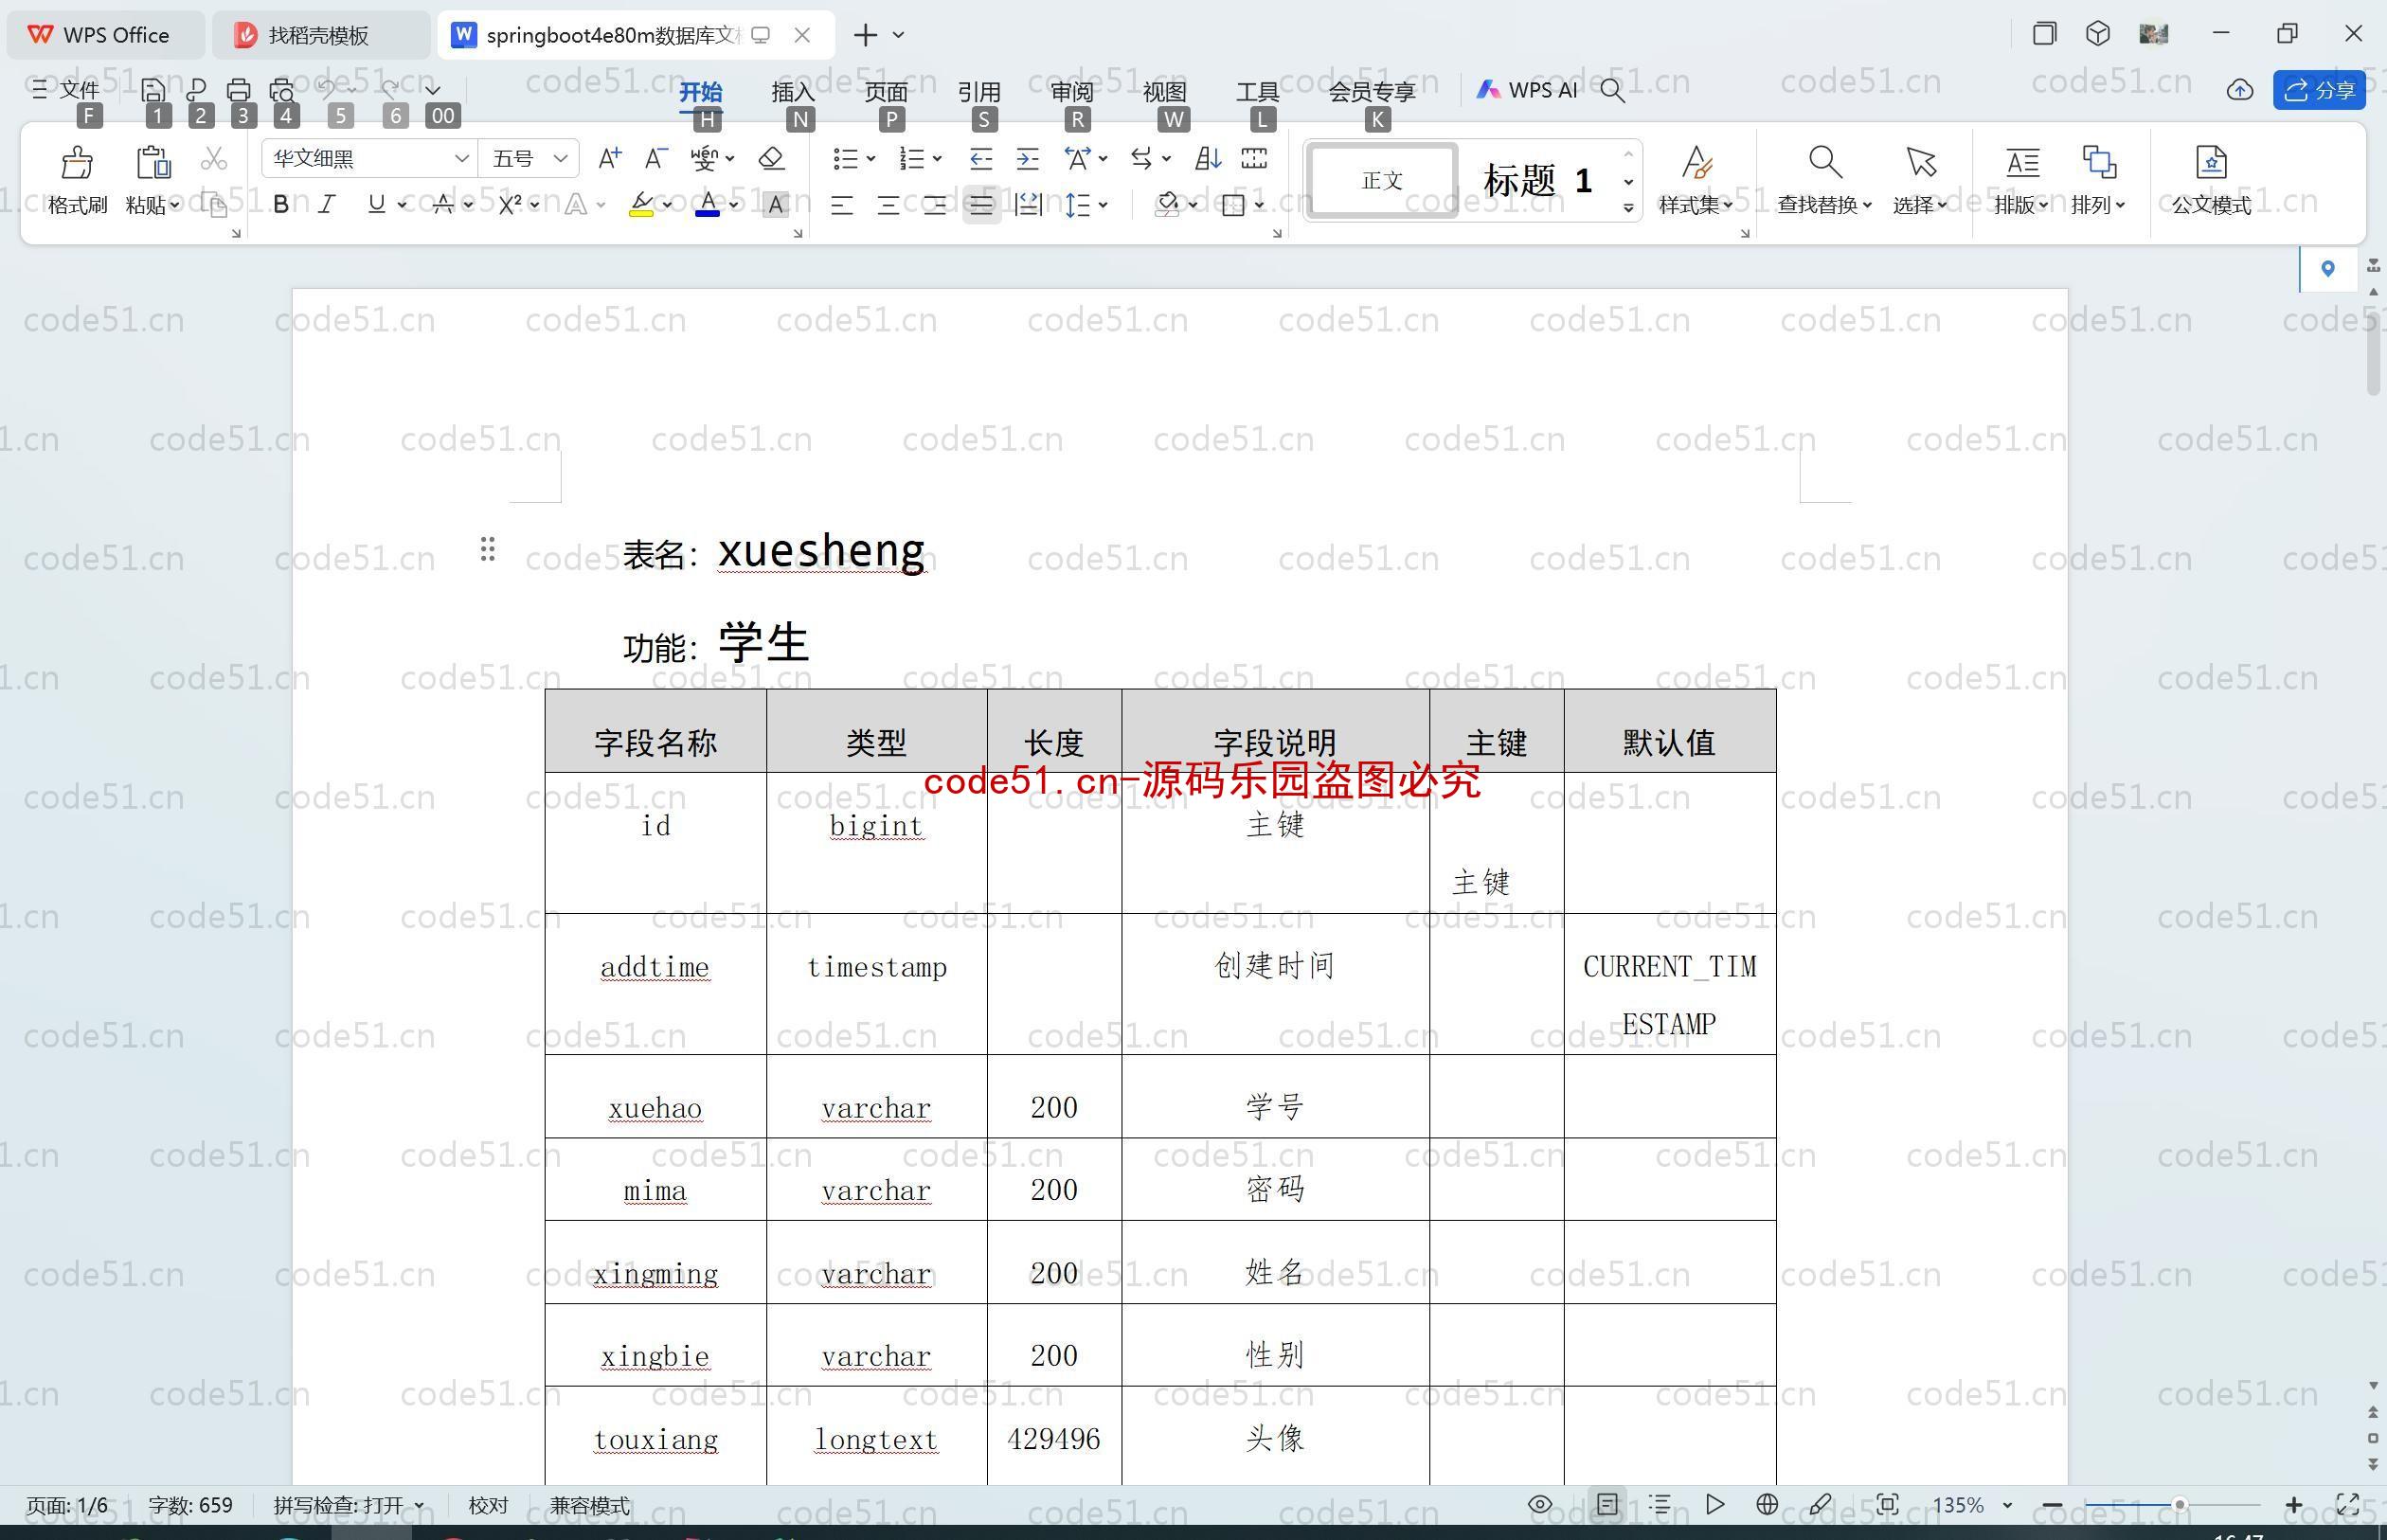Switch to the 视图 View tab
This screenshot has width=2387, height=1540.
click(x=1165, y=91)
